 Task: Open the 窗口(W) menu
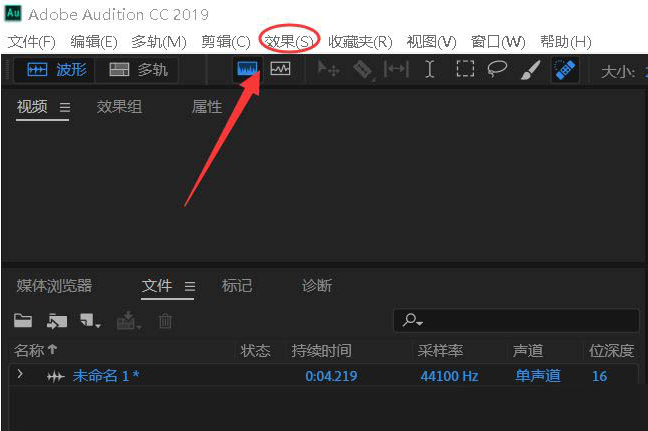498,42
